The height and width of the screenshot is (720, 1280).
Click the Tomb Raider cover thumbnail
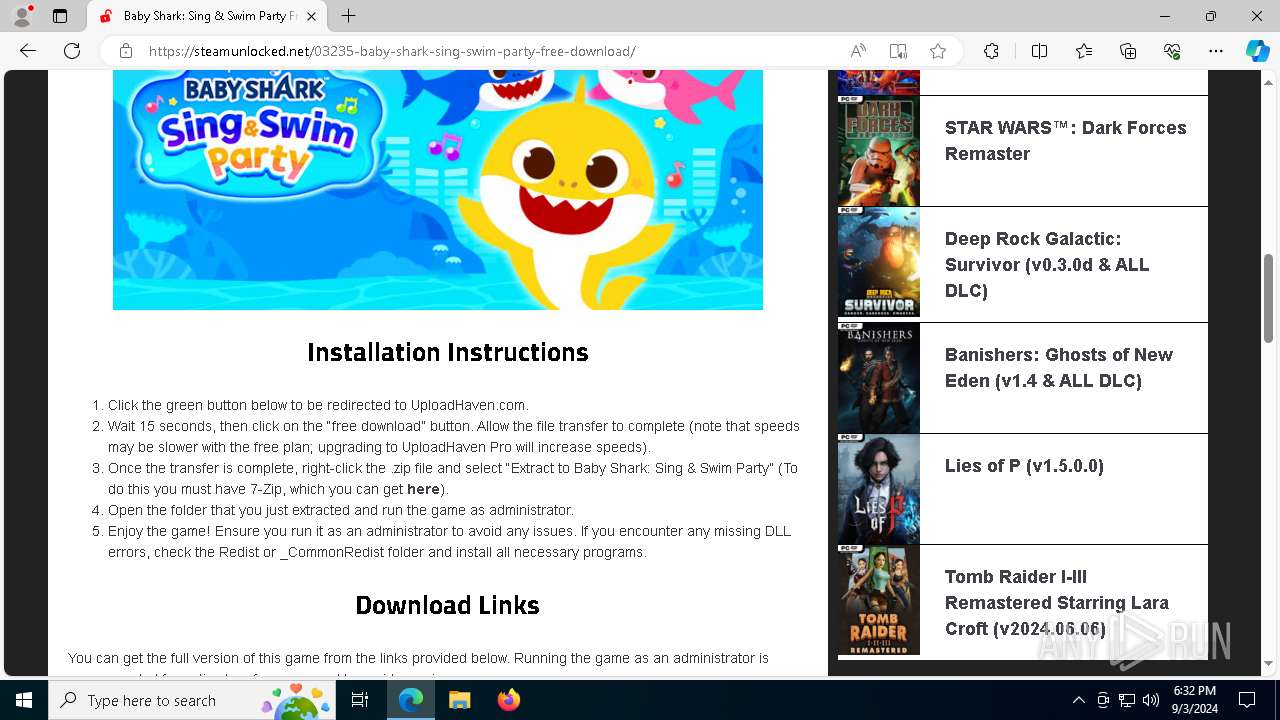pos(878,600)
